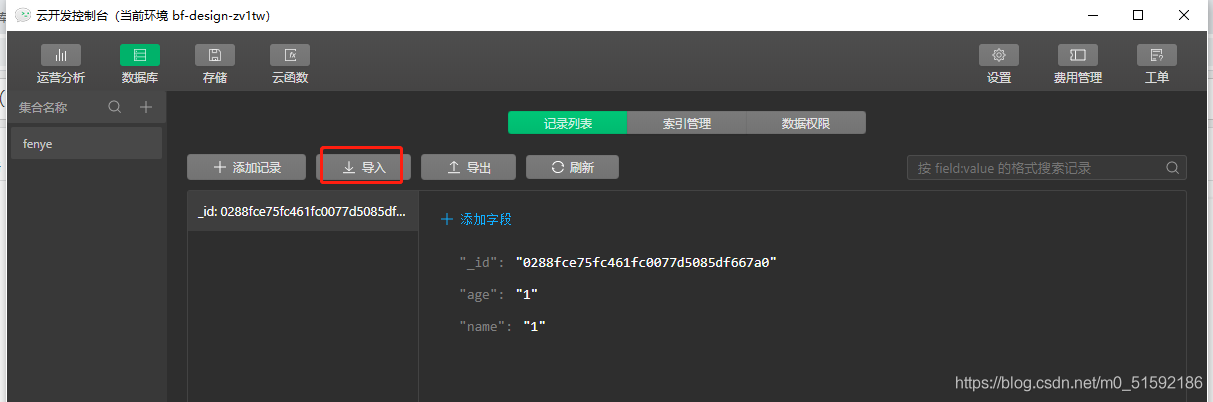The width and height of the screenshot is (1213, 402).
Task: Click the record search magnifier icon
Action: click(x=1171, y=167)
